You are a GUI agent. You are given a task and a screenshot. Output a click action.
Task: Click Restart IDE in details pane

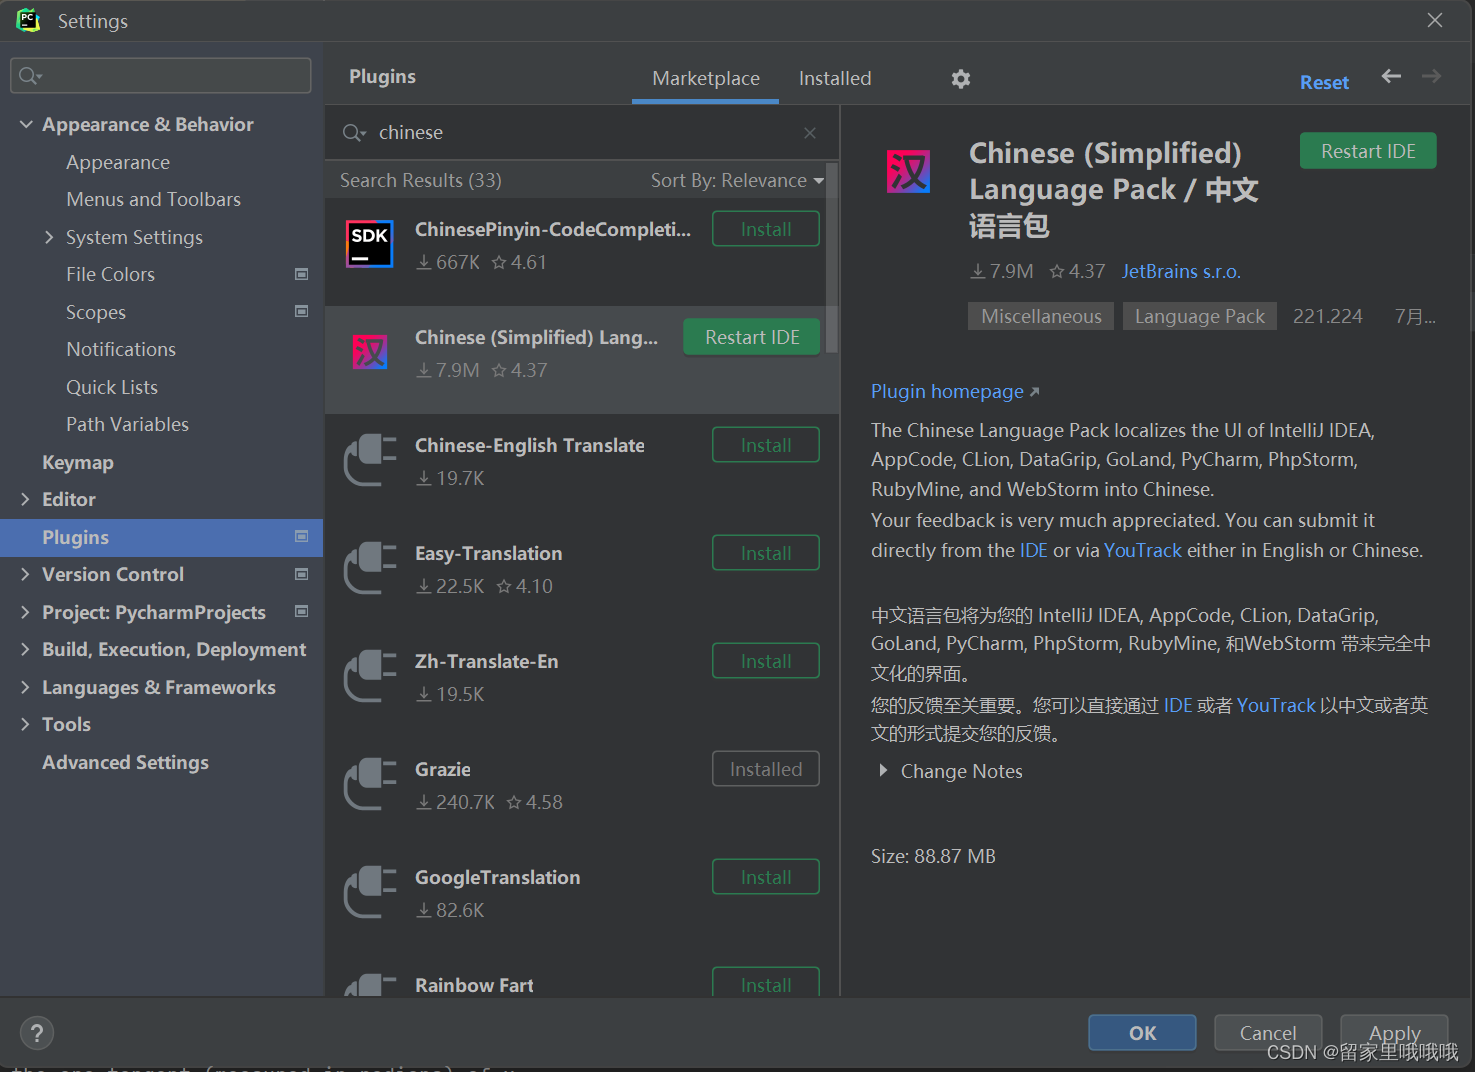point(1368,151)
